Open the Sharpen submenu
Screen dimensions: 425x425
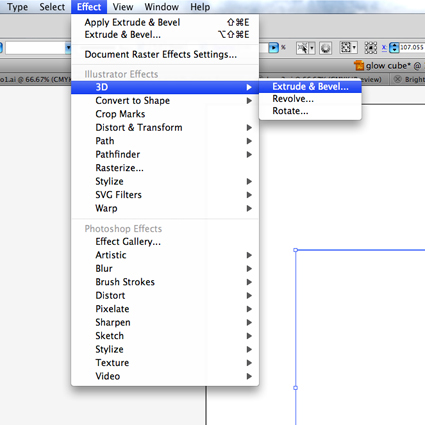tap(165, 323)
